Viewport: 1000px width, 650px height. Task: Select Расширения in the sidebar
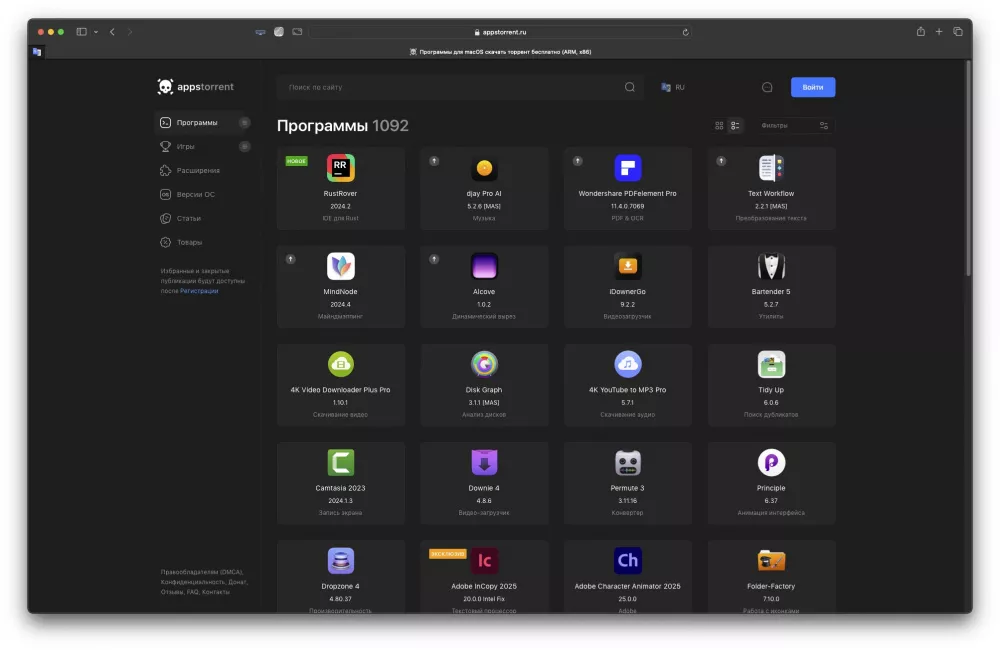click(x=200, y=170)
